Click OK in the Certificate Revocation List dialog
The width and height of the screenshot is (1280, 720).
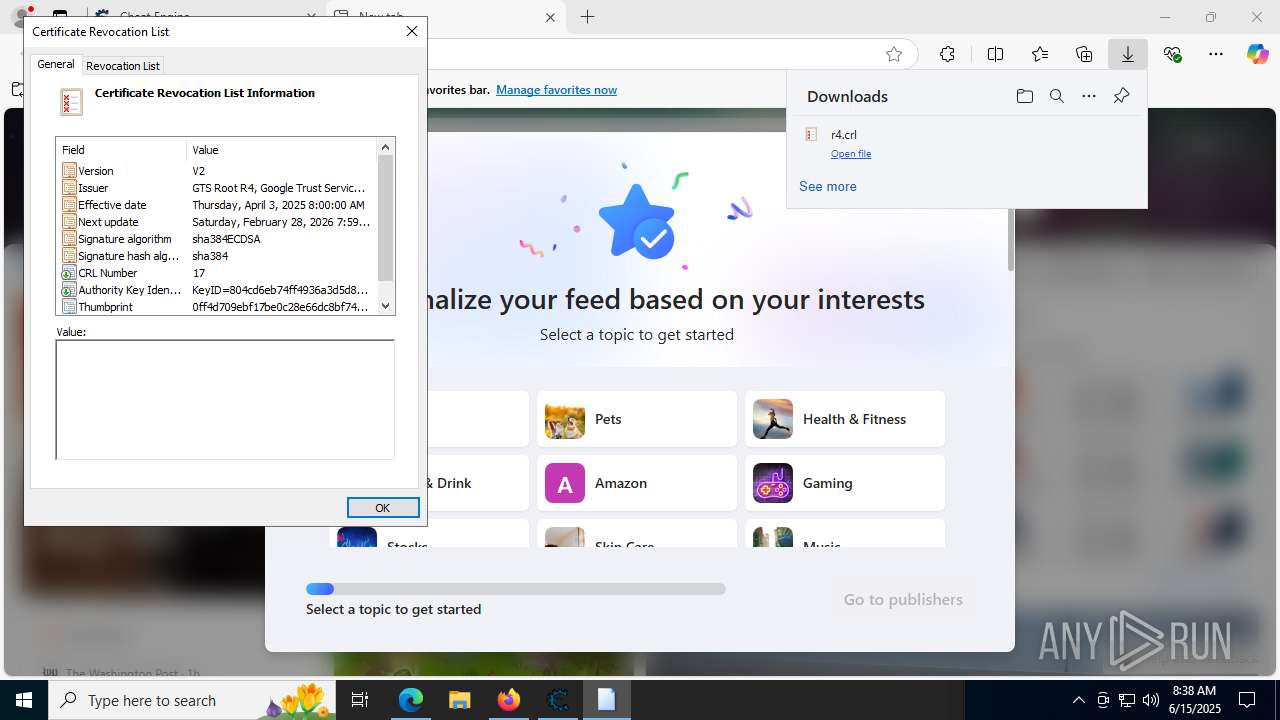click(383, 508)
